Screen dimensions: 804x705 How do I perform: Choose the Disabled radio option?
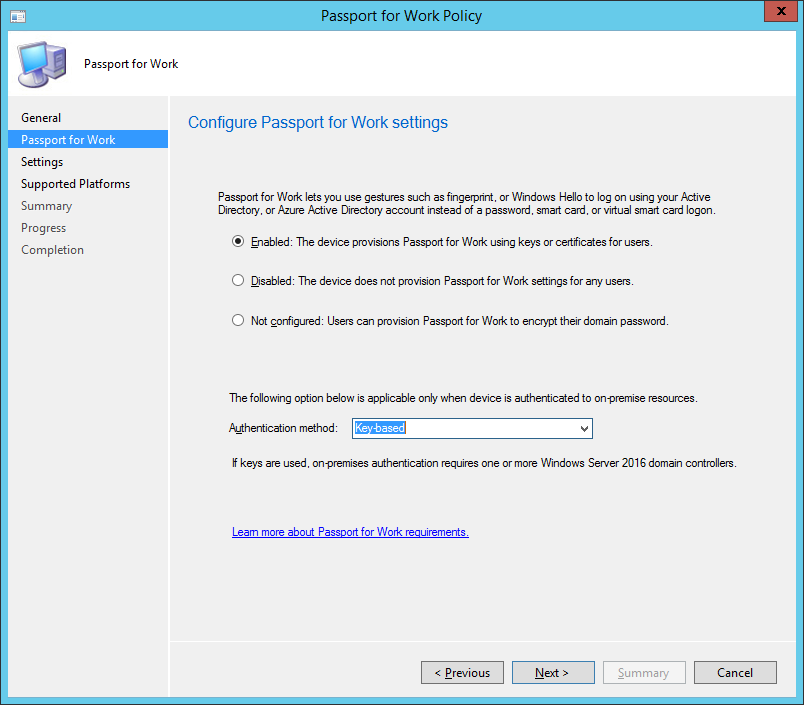[x=238, y=280]
